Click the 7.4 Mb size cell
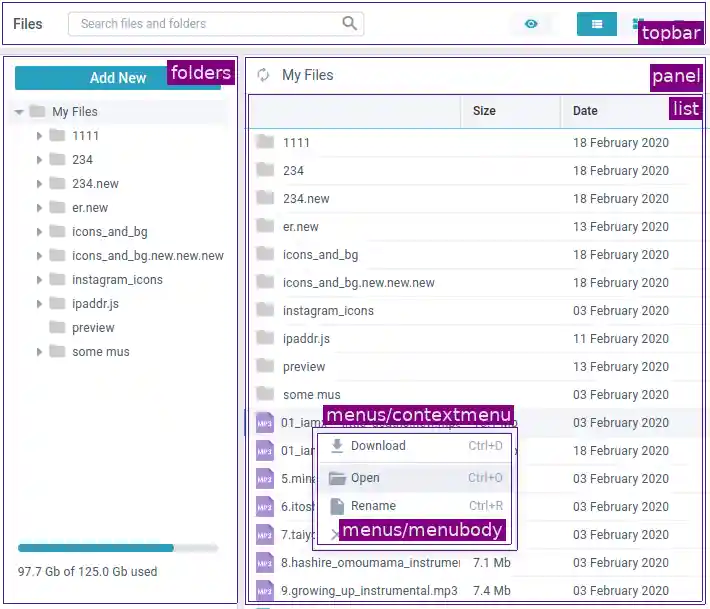710x609 pixels. [491, 590]
